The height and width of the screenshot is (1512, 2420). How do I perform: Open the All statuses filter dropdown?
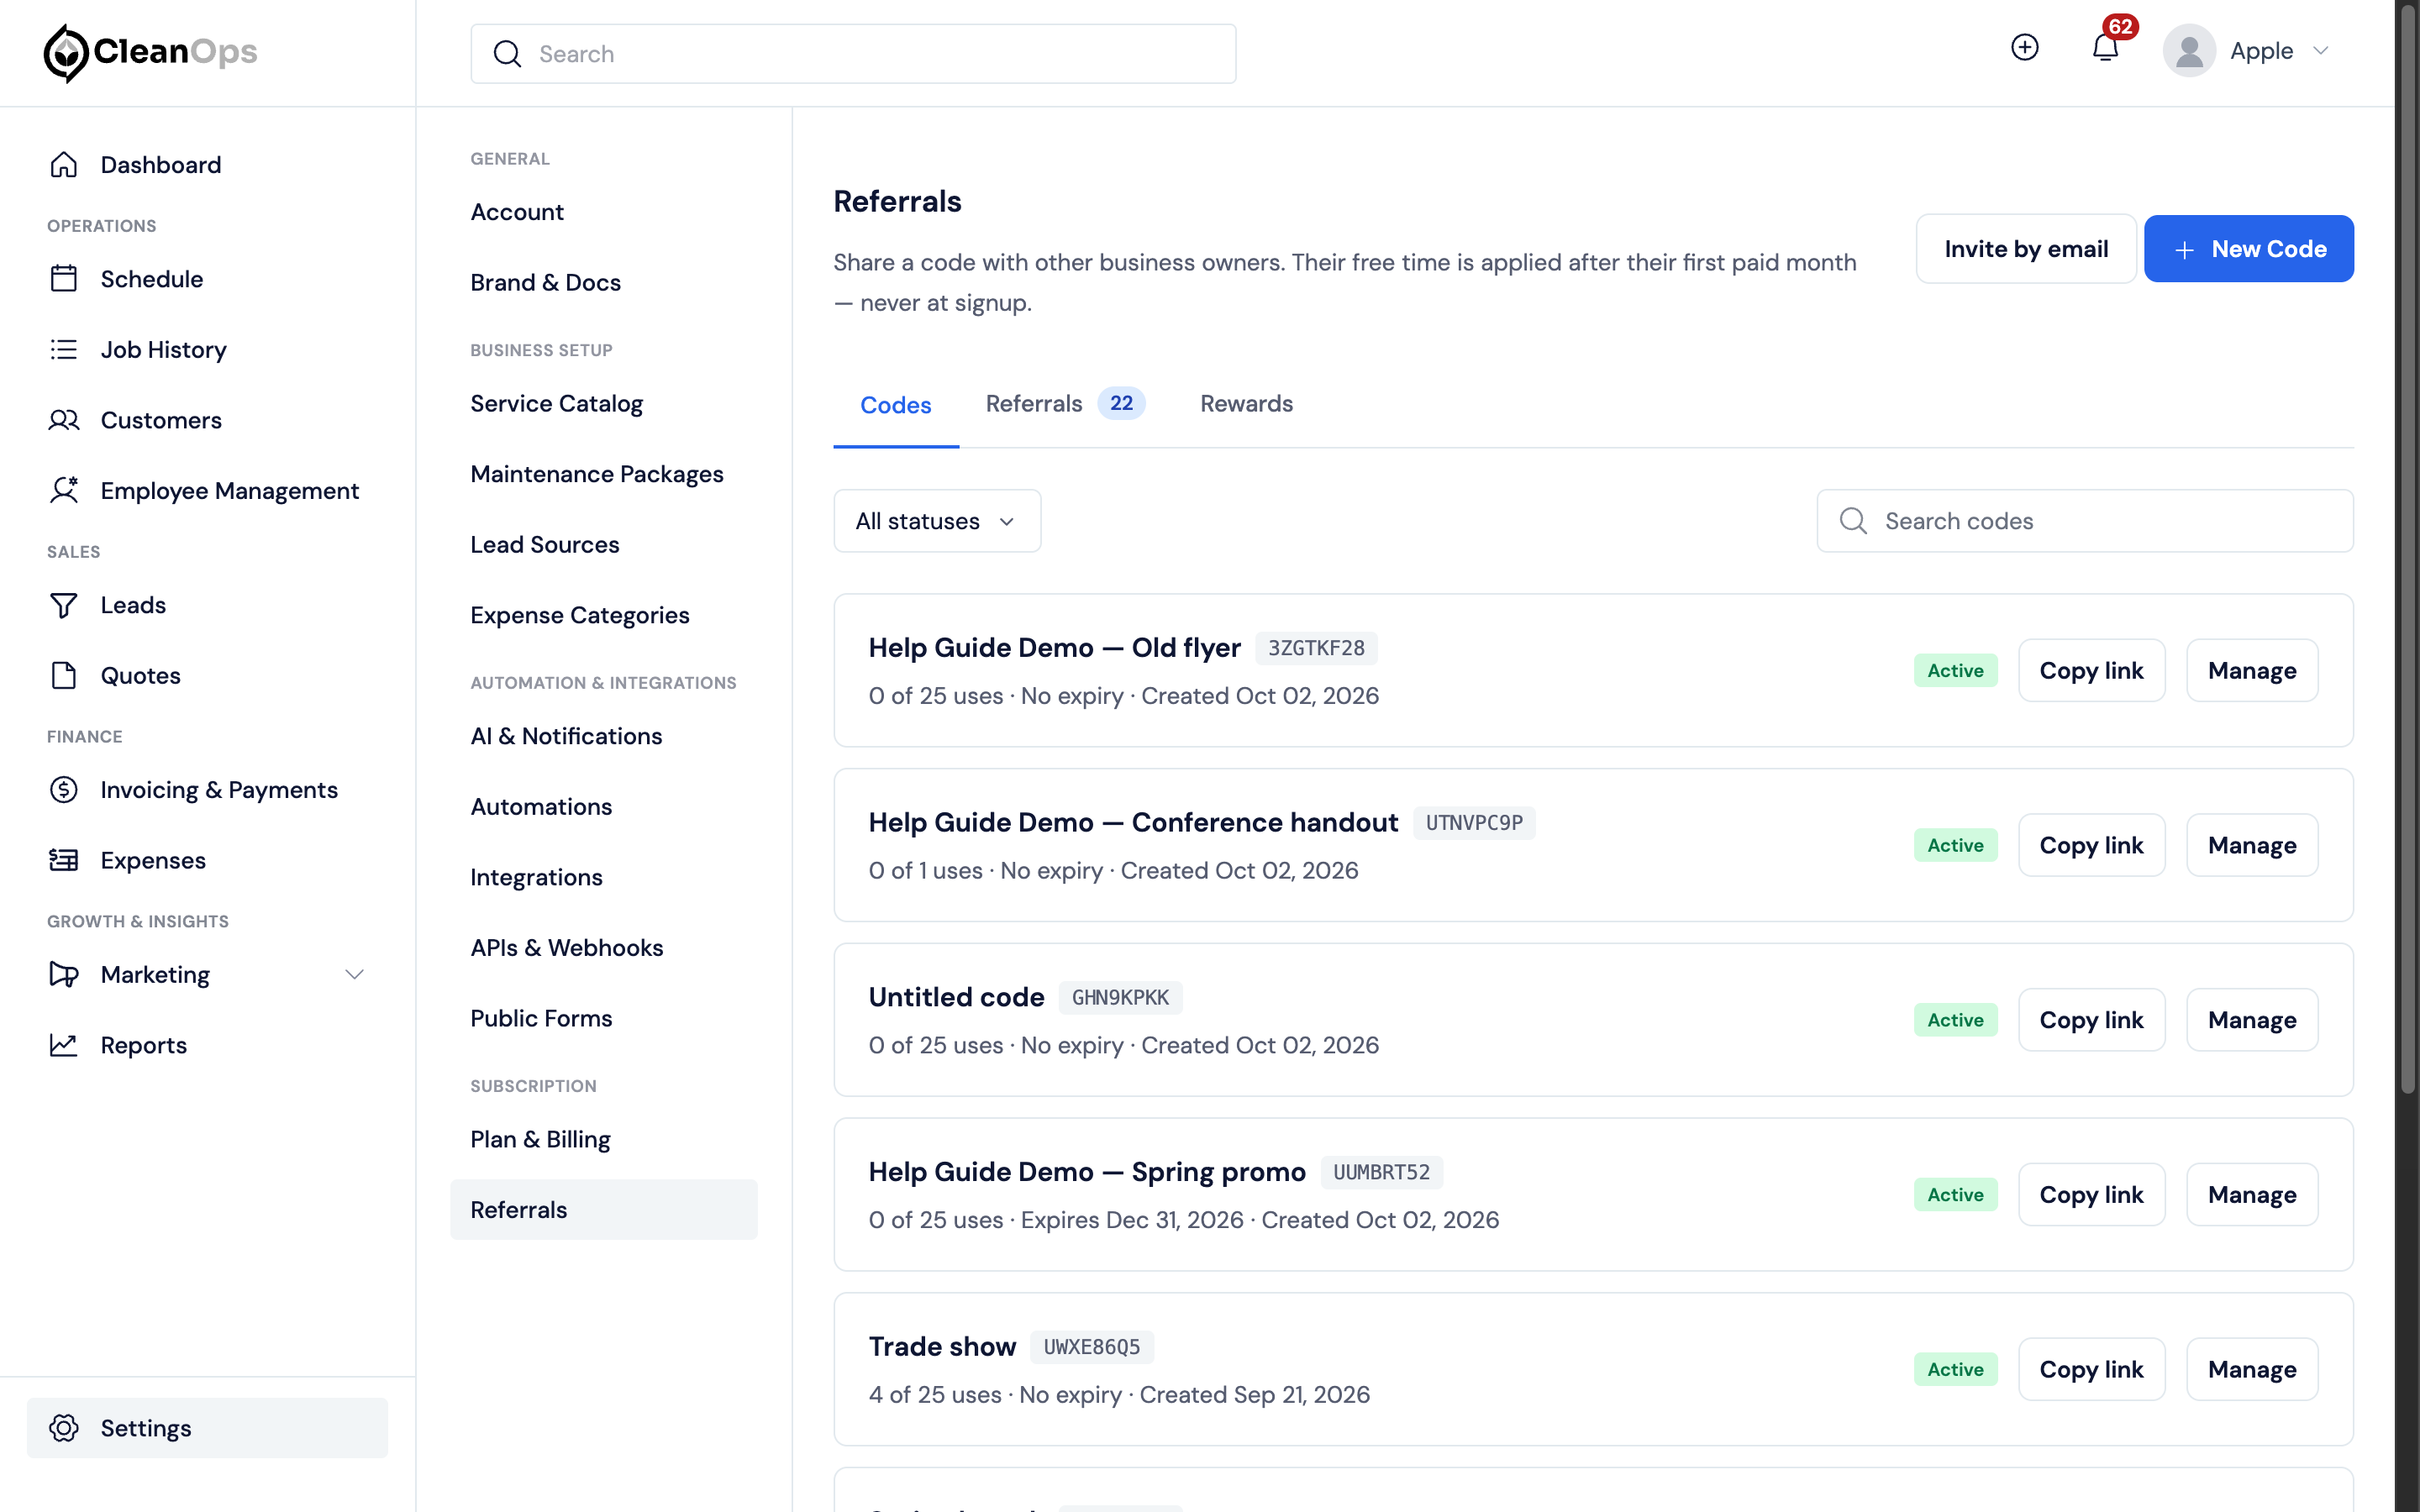coord(937,521)
